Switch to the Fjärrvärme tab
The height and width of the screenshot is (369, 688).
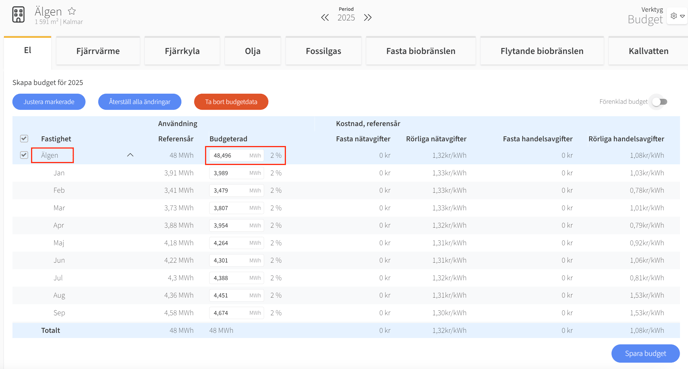click(98, 51)
